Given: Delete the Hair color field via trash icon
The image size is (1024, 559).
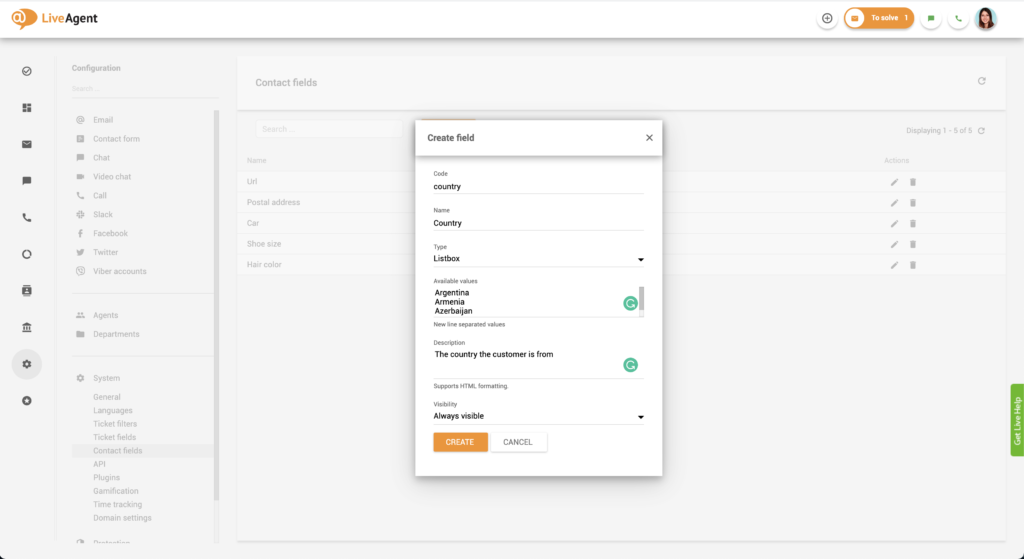Looking at the screenshot, I should click(x=912, y=265).
